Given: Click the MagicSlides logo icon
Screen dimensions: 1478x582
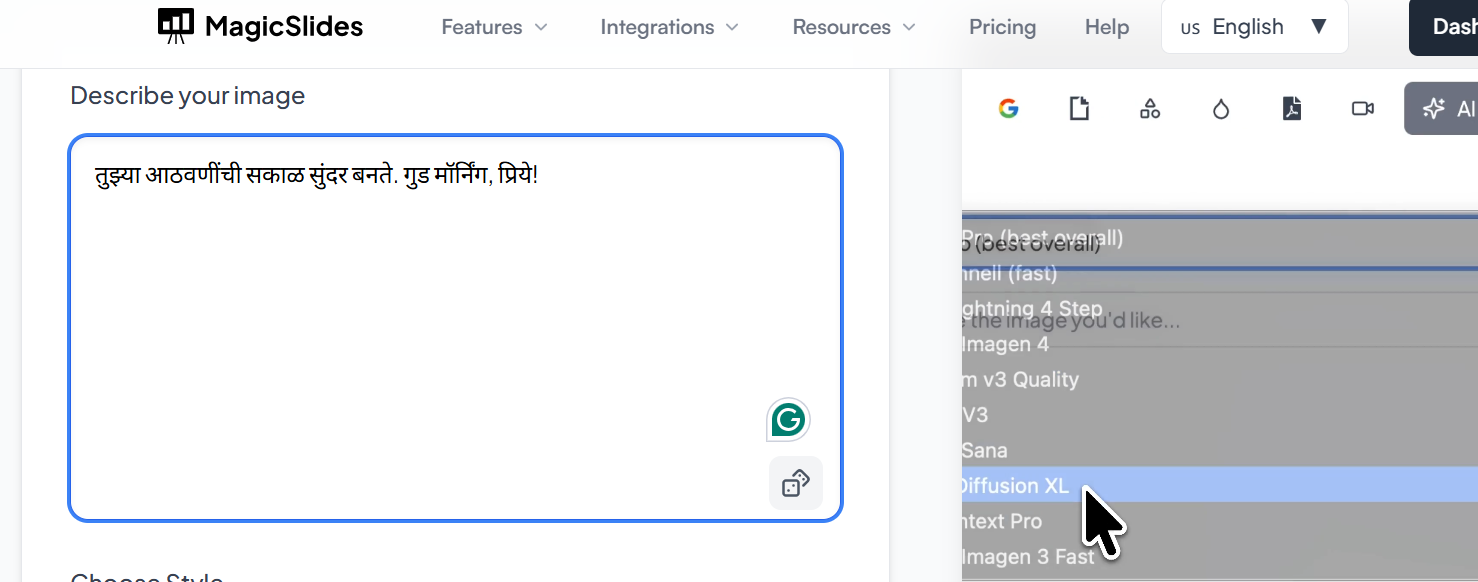Looking at the screenshot, I should tap(176, 27).
